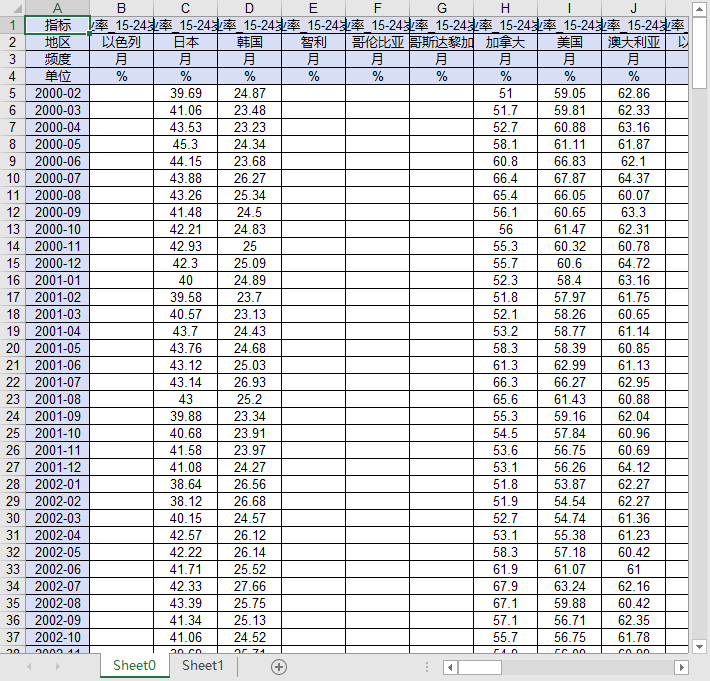The height and width of the screenshot is (681, 710).
Task: Add a new sheet with plus icon
Action: click(279, 667)
